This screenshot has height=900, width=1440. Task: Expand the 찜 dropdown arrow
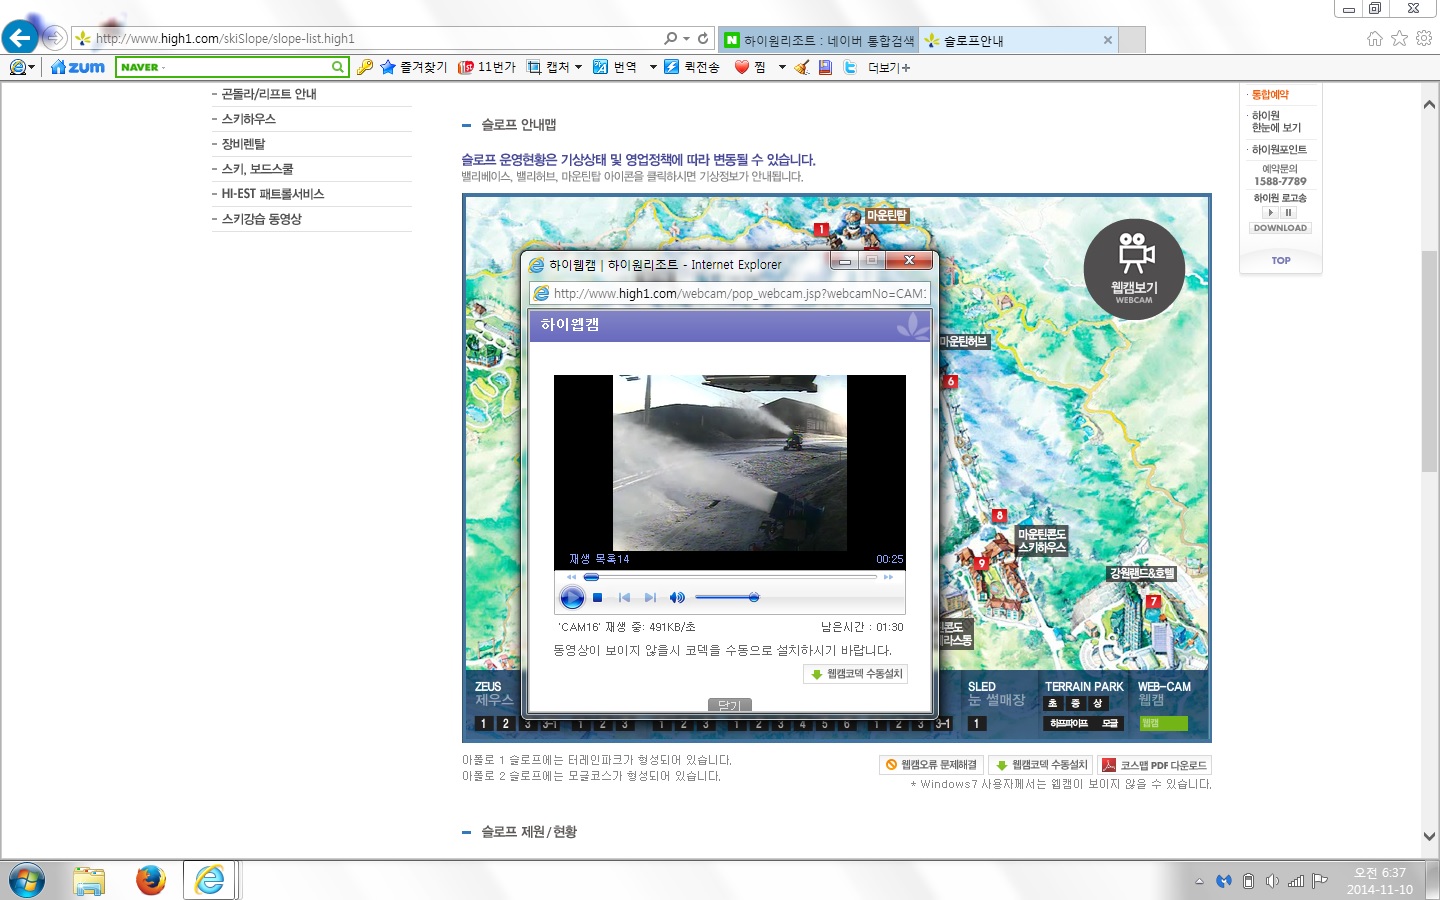coord(782,67)
